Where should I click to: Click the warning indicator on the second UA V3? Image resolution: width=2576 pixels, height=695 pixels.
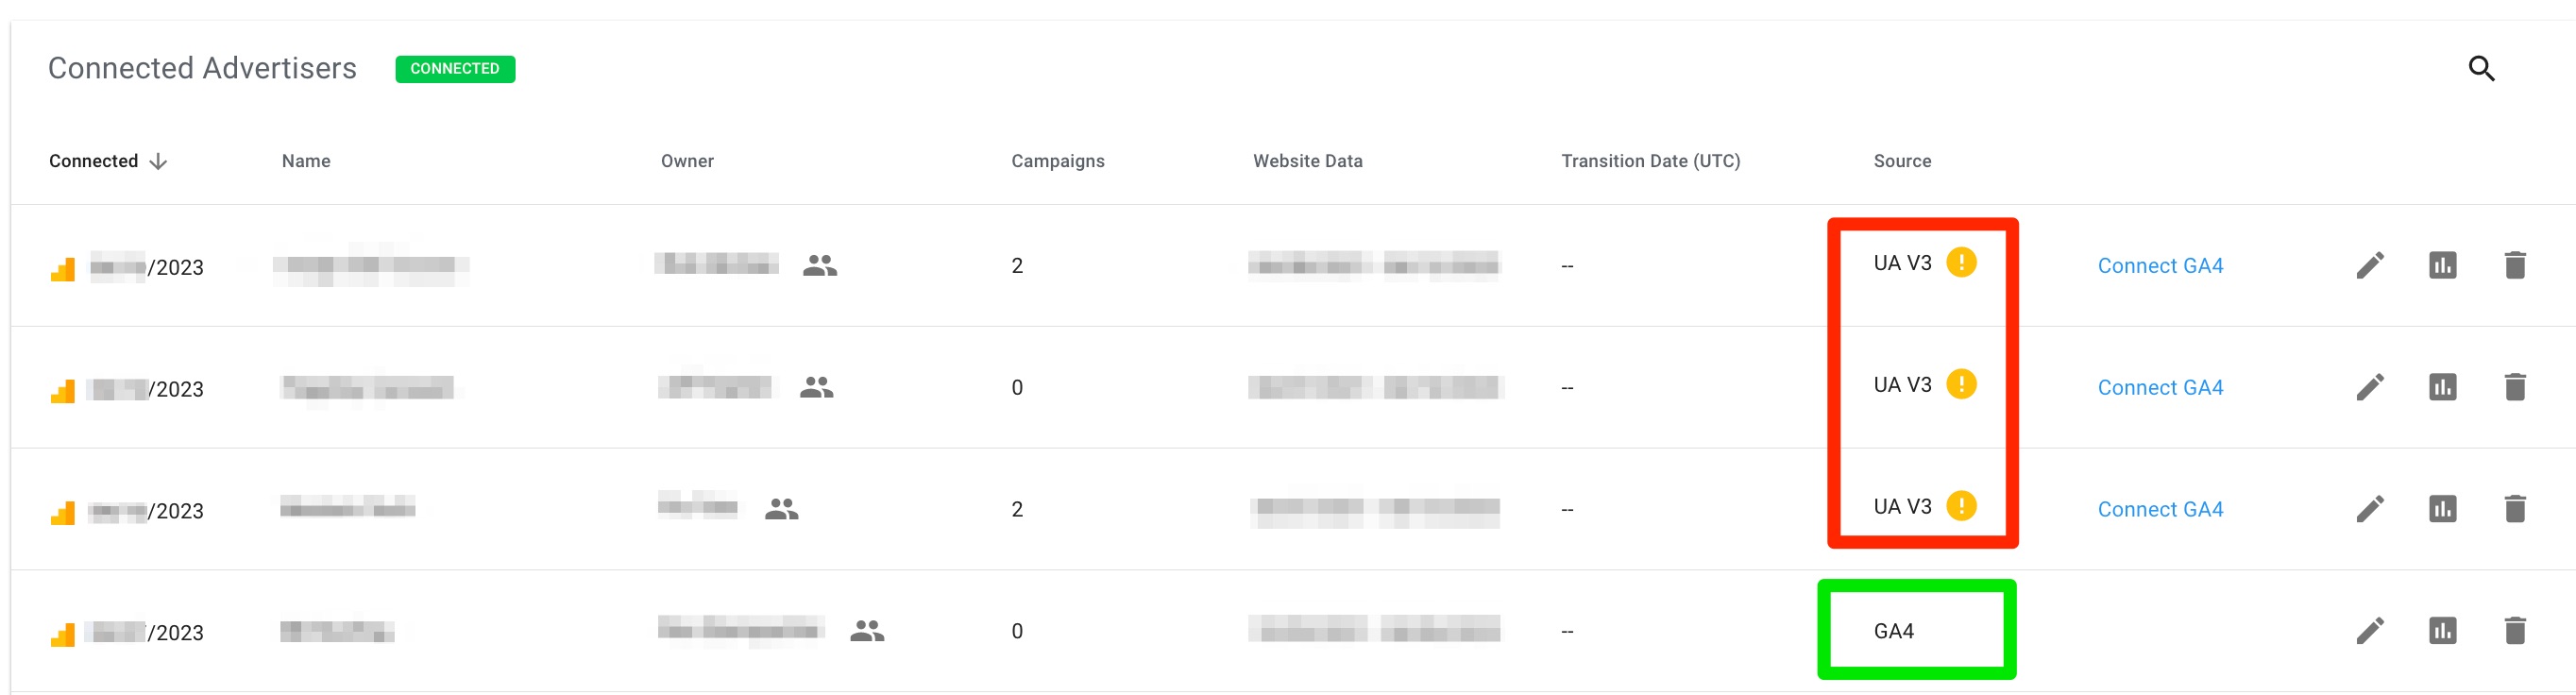click(1962, 383)
